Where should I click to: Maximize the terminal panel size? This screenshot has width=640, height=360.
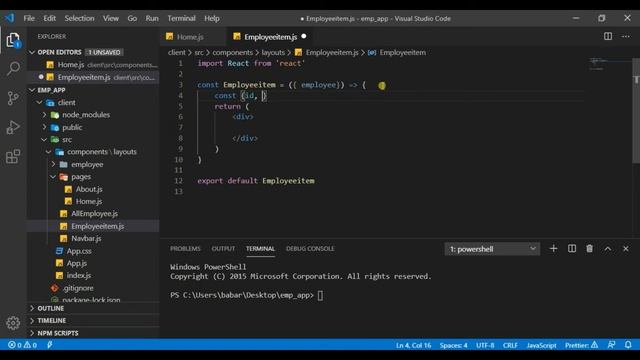tap(608, 249)
